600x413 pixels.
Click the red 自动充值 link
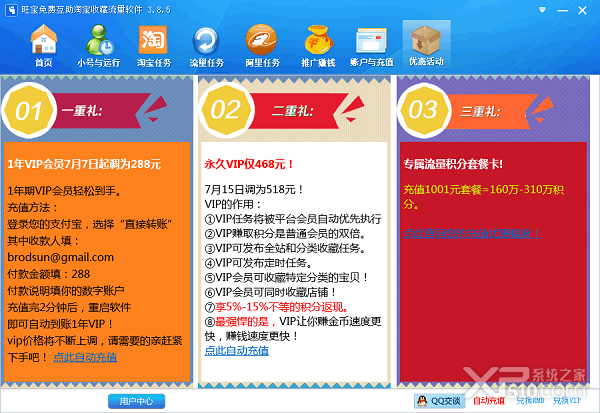(x=489, y=401)
